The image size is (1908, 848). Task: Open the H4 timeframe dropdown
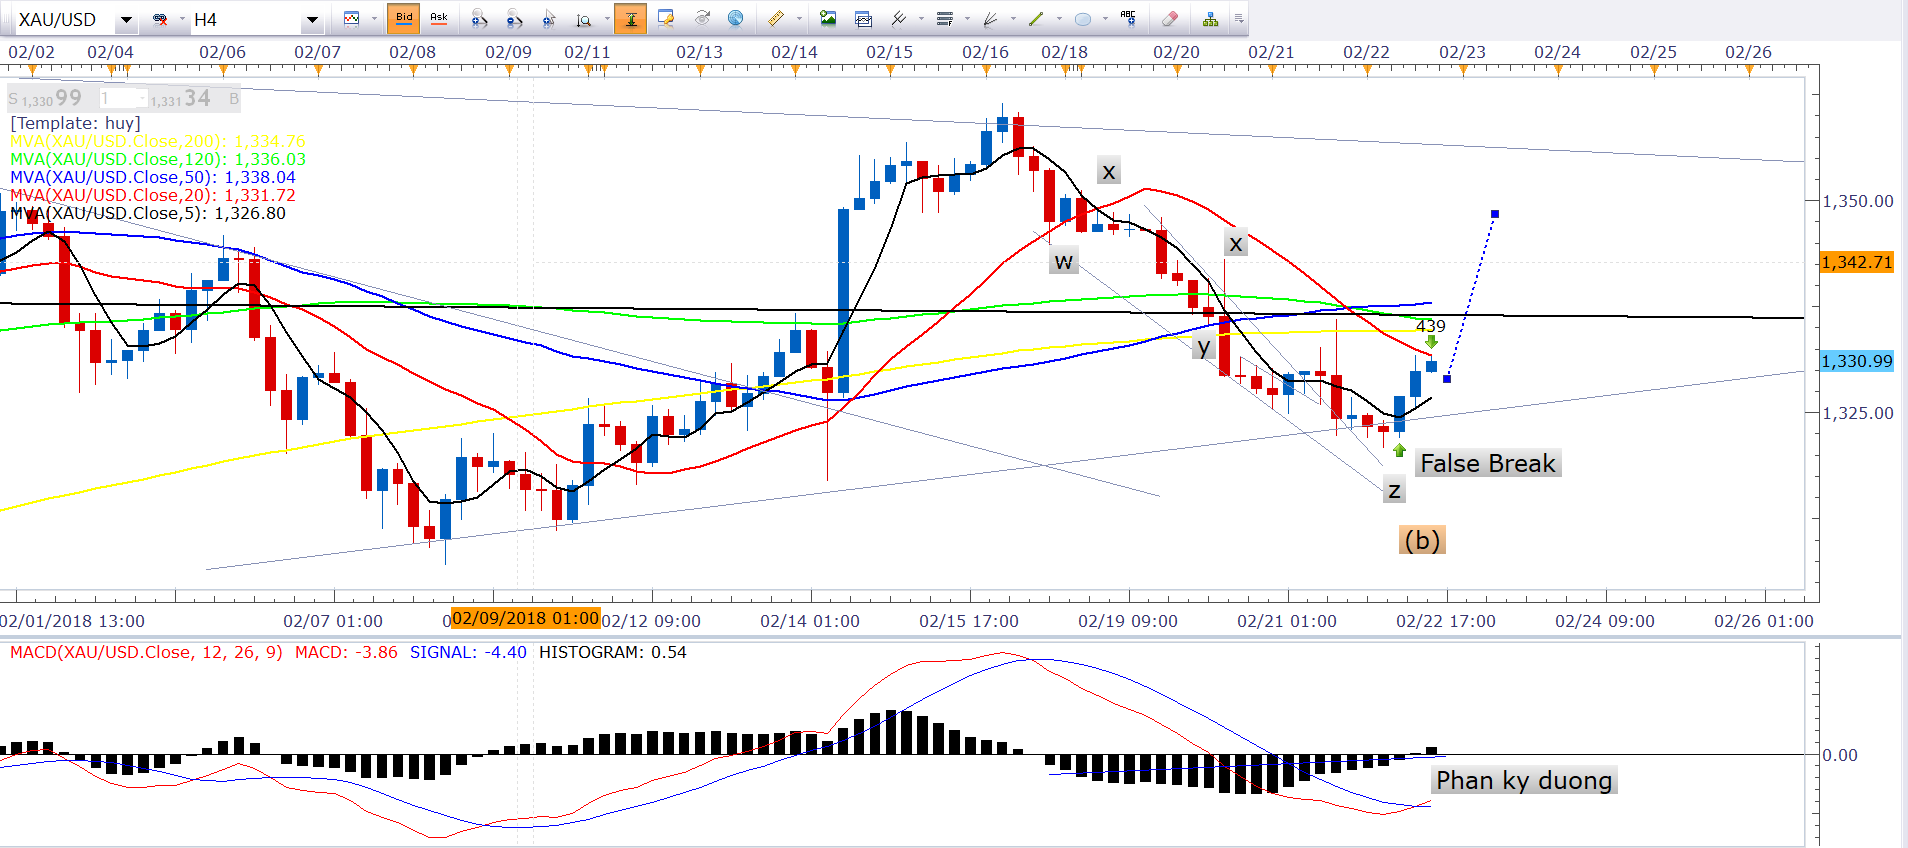312,20
